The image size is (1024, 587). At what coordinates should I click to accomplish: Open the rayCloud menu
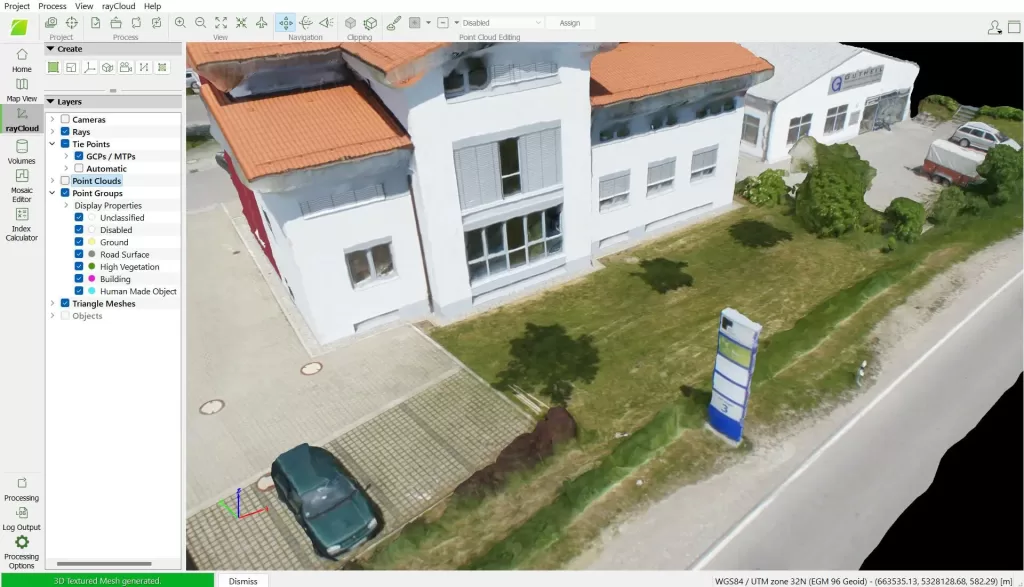click(x=118, y=6)
